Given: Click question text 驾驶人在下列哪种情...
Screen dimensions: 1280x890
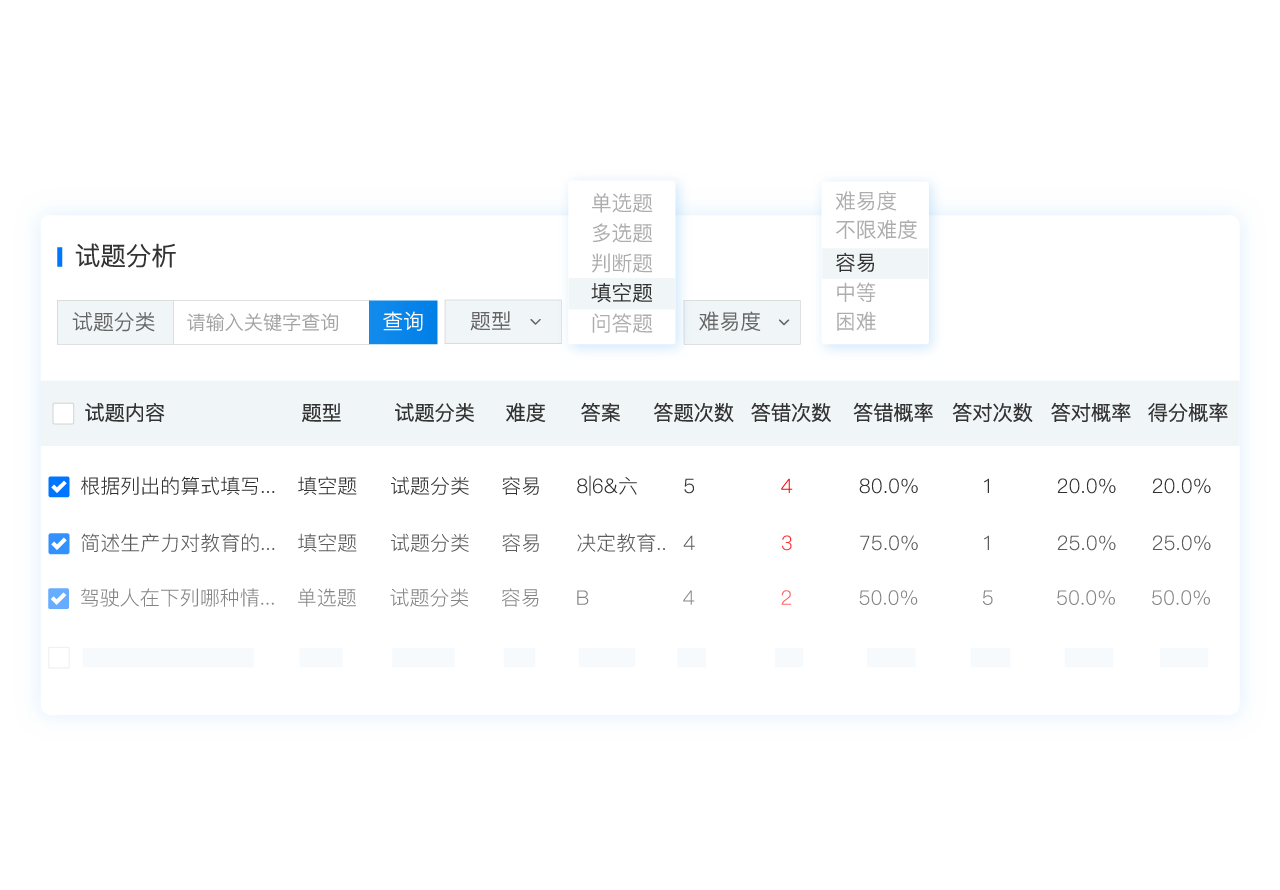Looking at the screenshot, I should coord(178,598).
